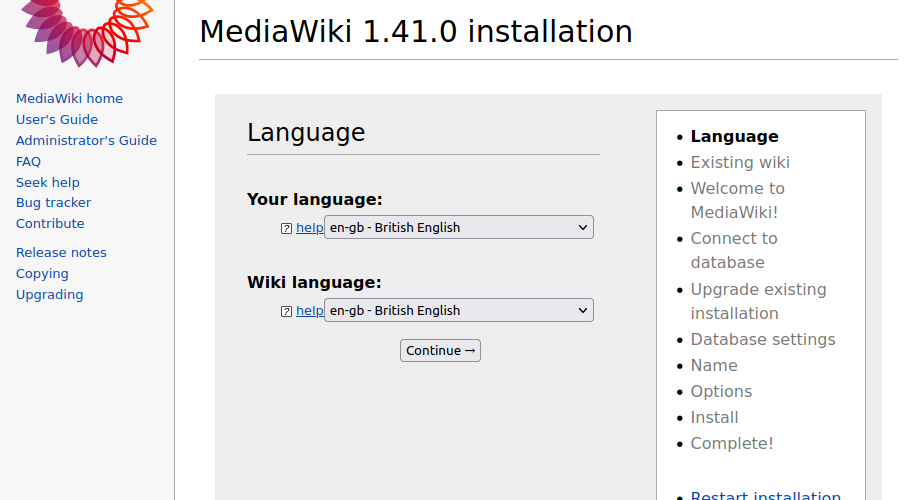Click Connect to database step text
The height and width of the screenshot is (500, 918).
734,251
